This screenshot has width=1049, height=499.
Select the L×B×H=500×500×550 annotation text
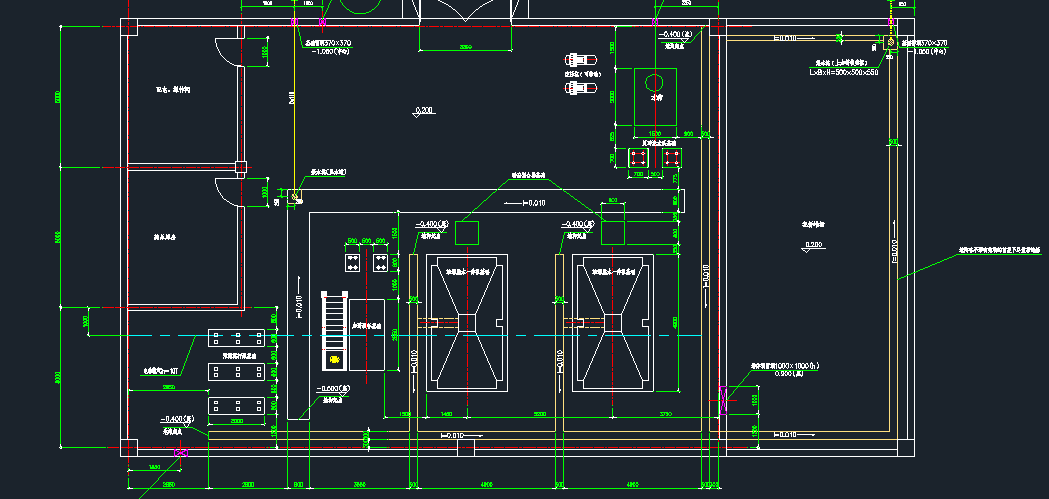coord(844,72)
